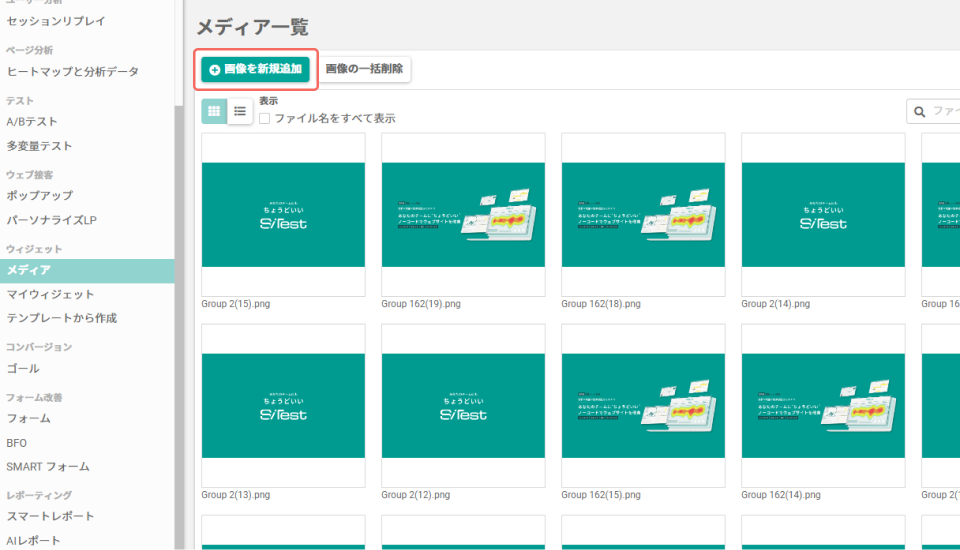Click the file search magnifier icon
Viewport: 960px width, 550px height.
click(919, 111)
